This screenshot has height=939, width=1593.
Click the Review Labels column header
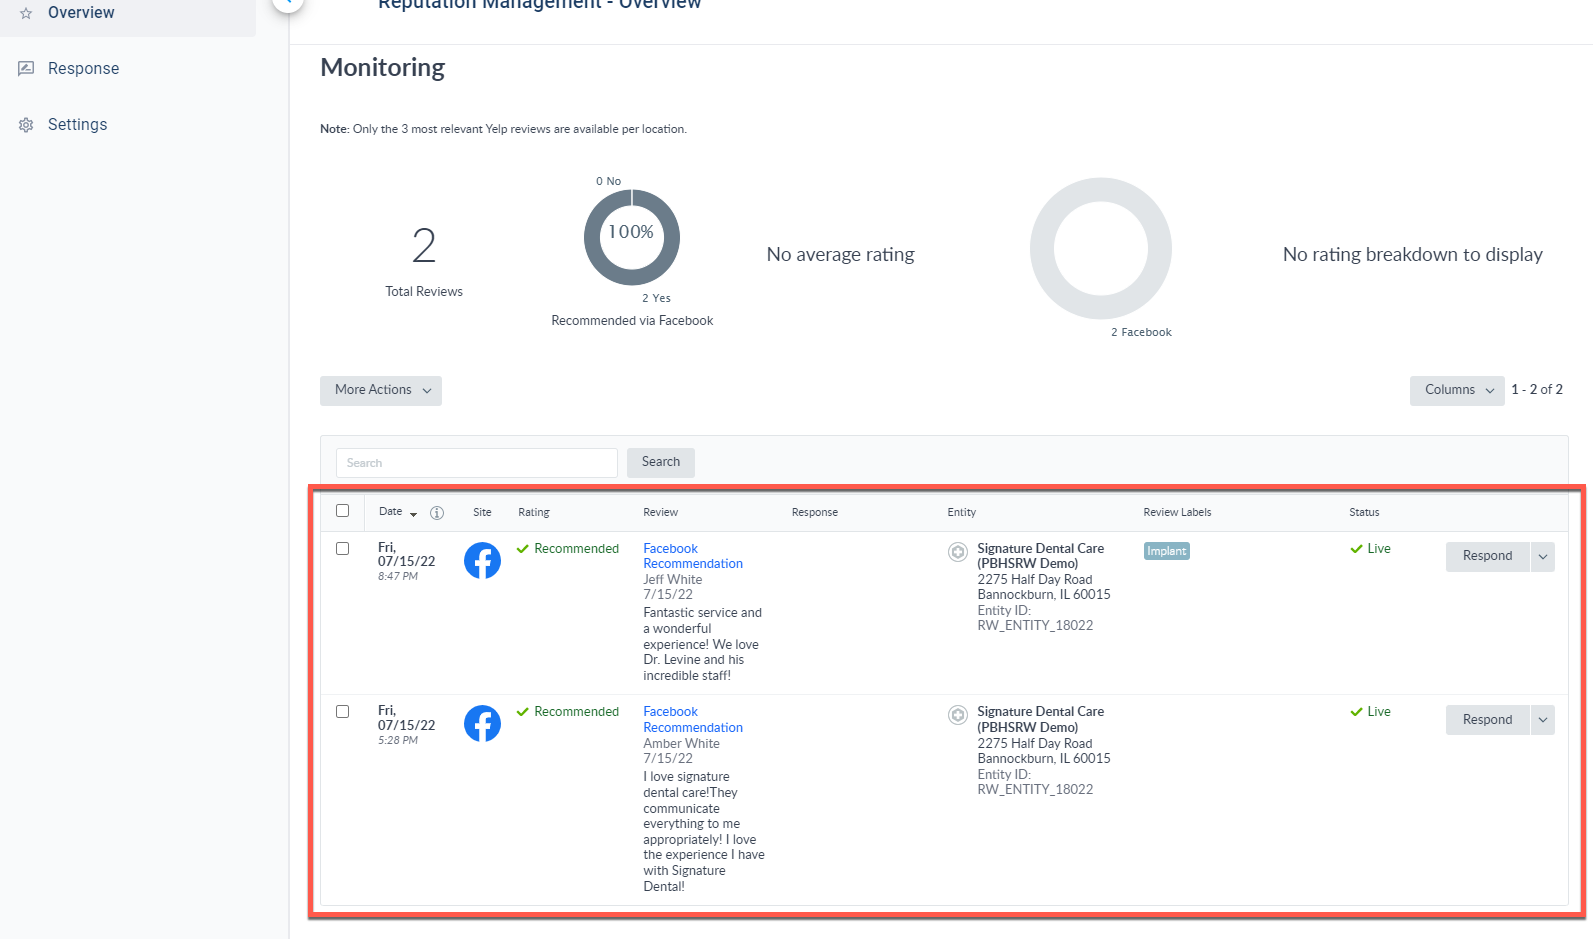(x=1177, y=512)
